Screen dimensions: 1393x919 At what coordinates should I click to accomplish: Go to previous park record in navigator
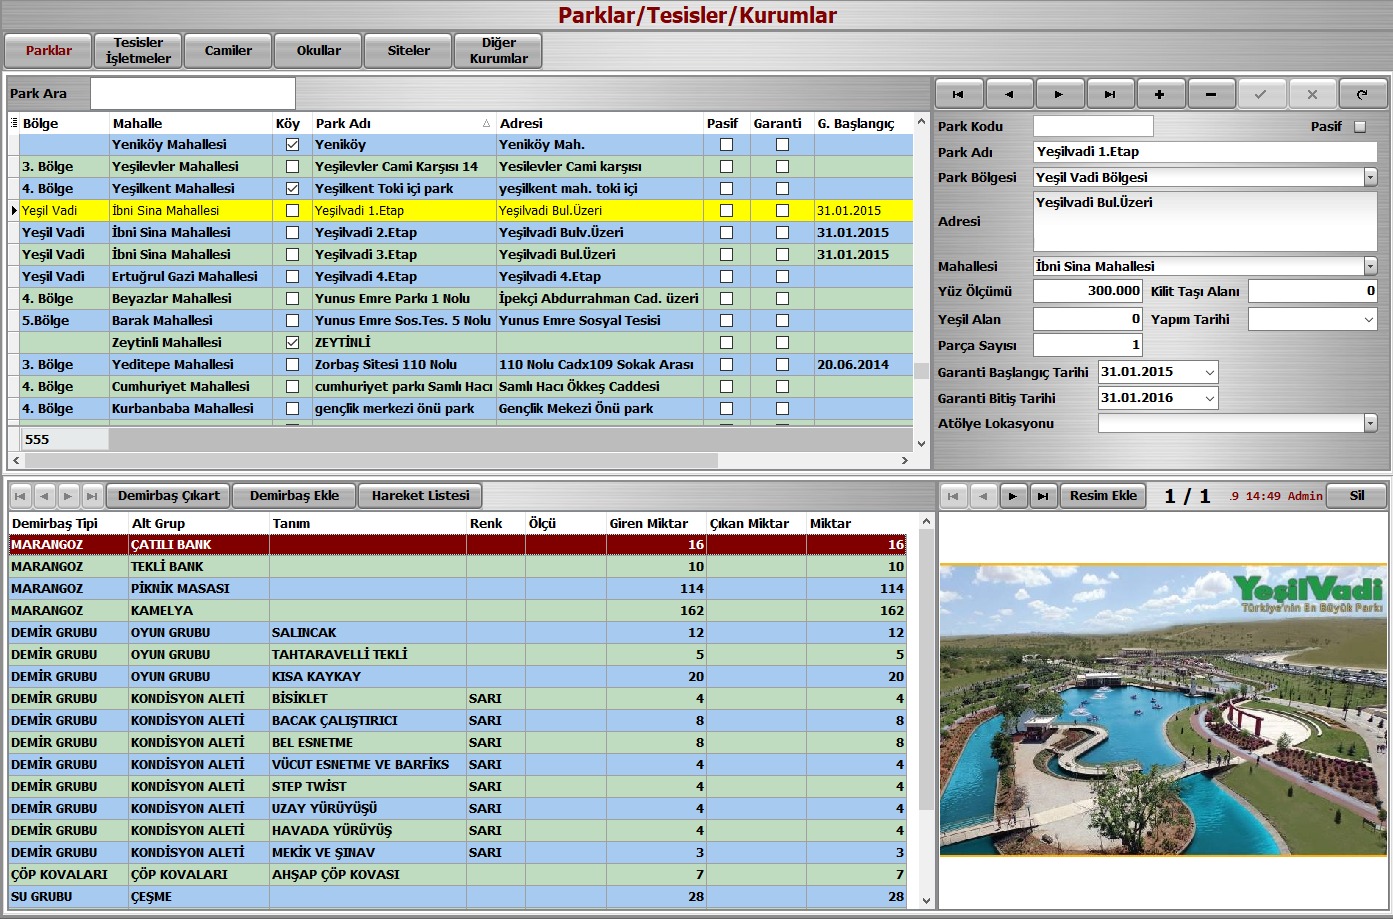point(1009,94)
